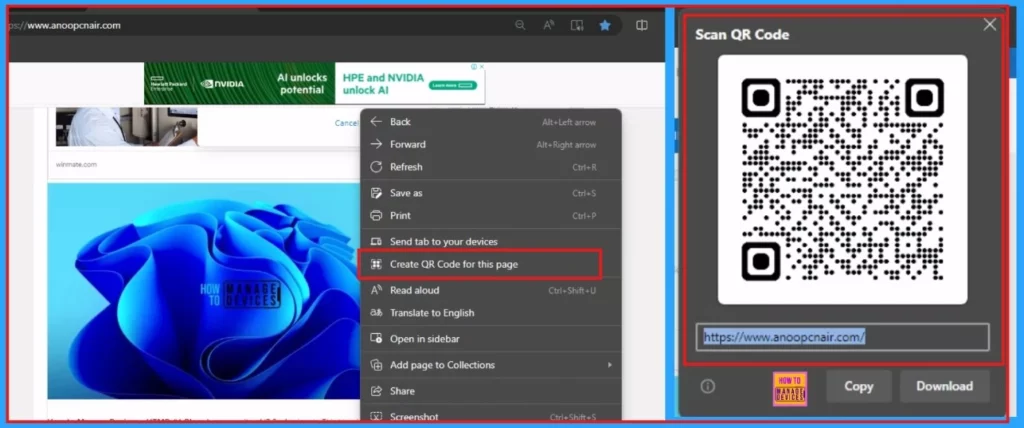
Task: Click the Back arrow icon in context menu
Action: click(376, 122)
